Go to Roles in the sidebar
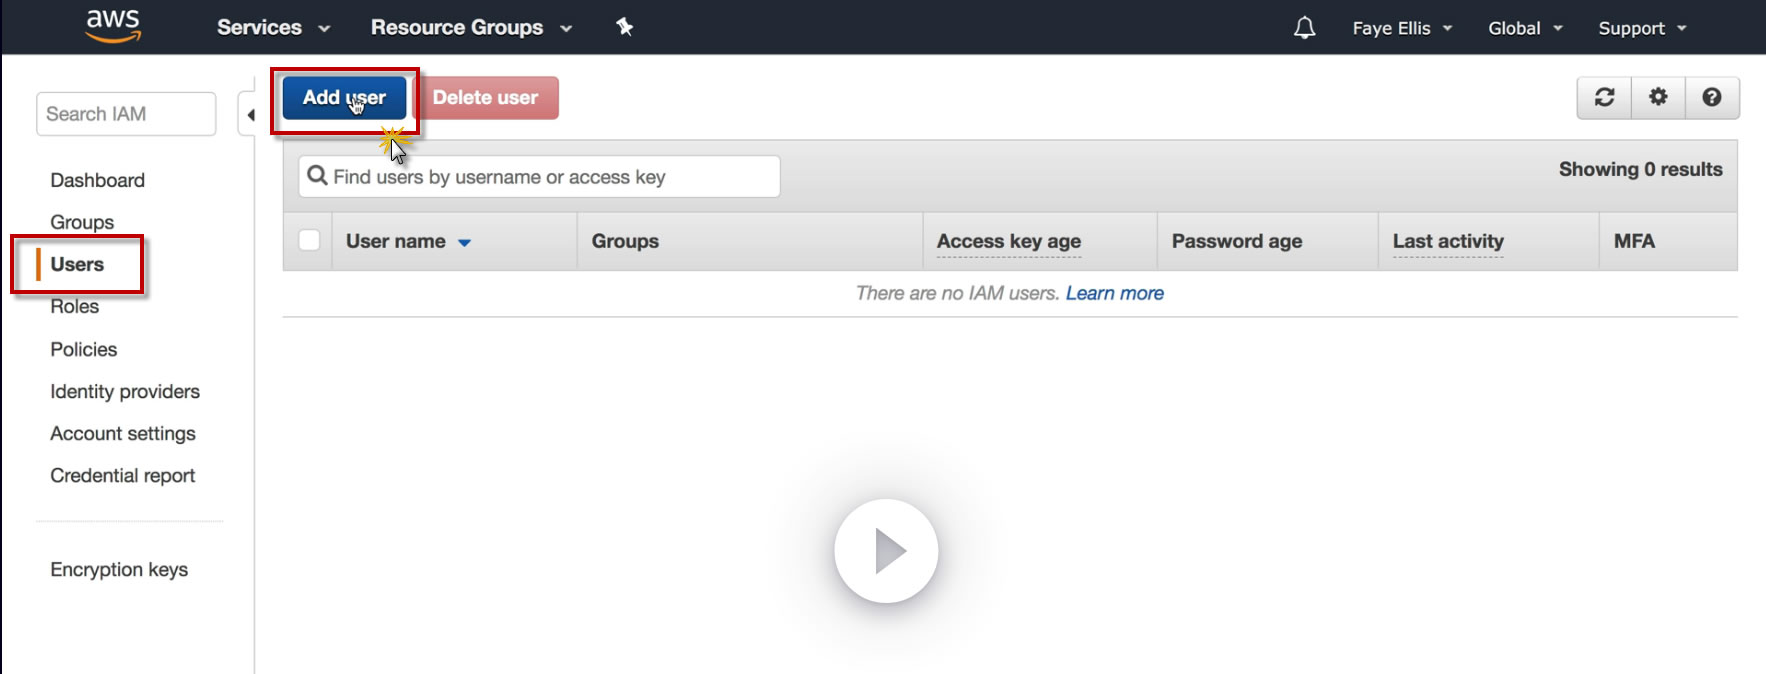Screen dimensions: 1766x674 tap(75, 307)
